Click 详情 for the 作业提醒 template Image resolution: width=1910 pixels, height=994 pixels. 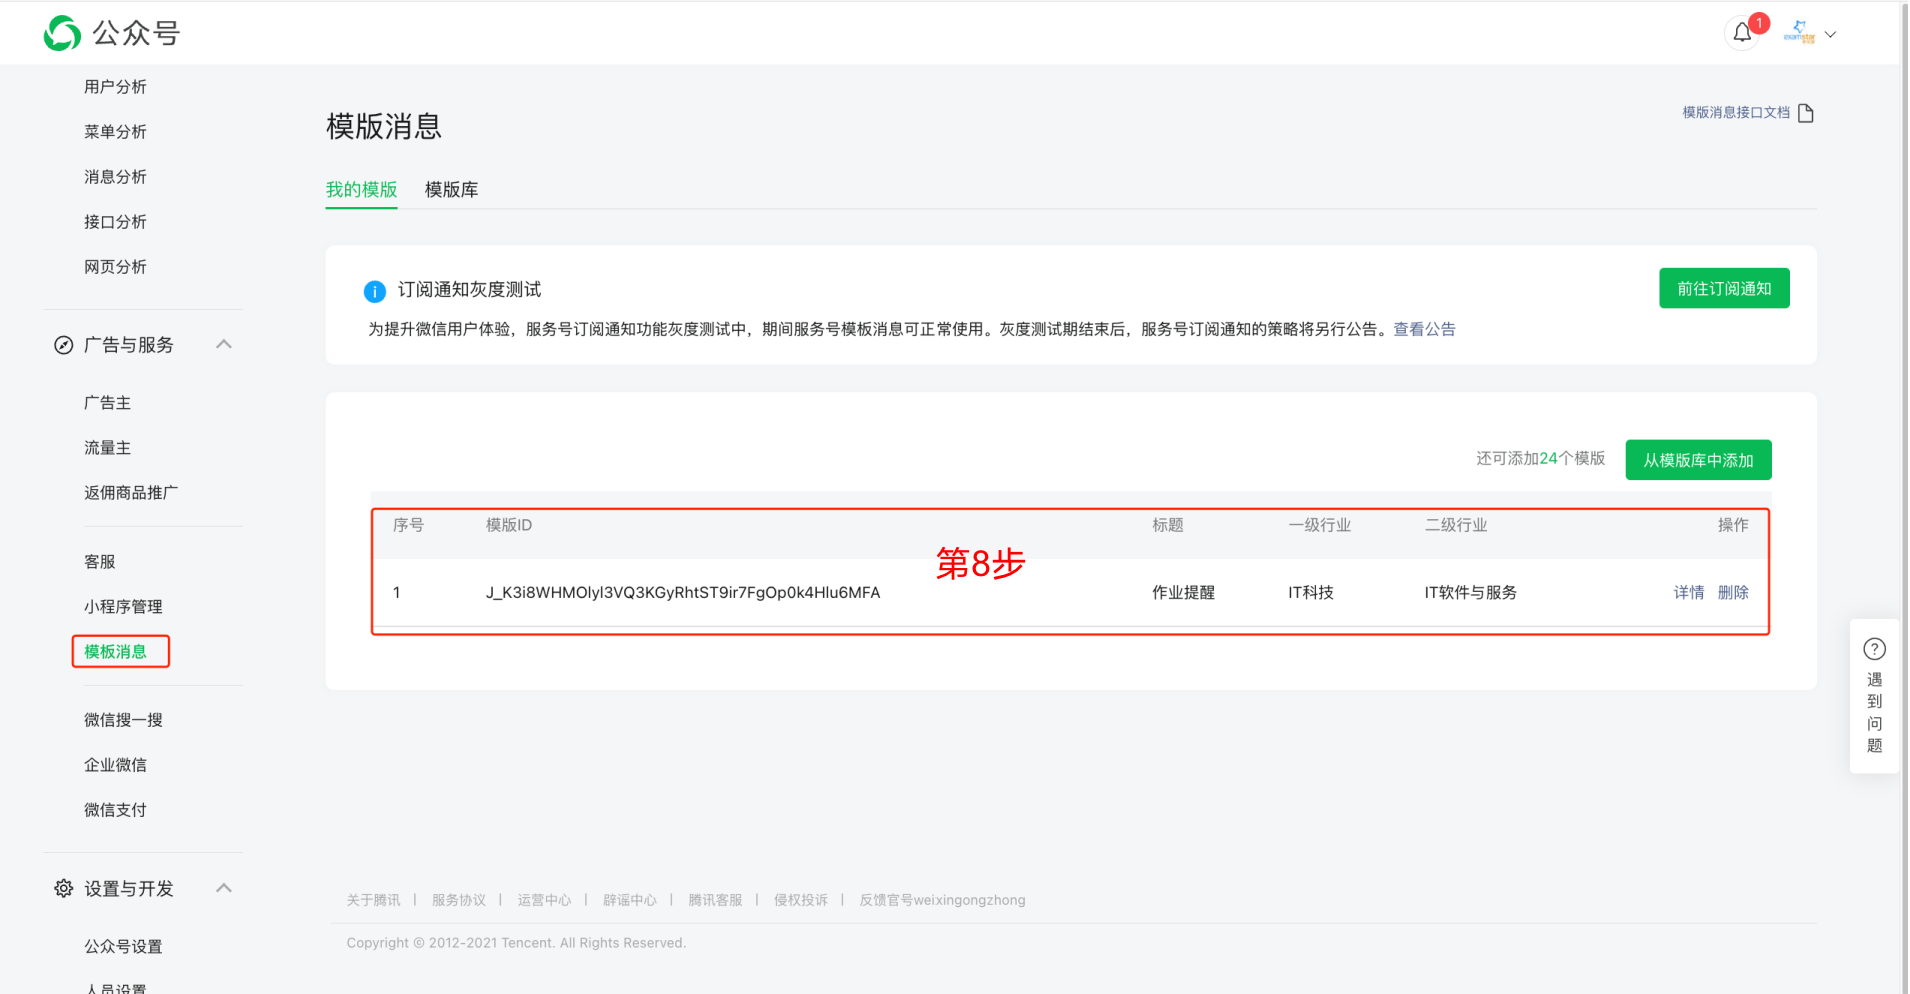point(1688,592)
